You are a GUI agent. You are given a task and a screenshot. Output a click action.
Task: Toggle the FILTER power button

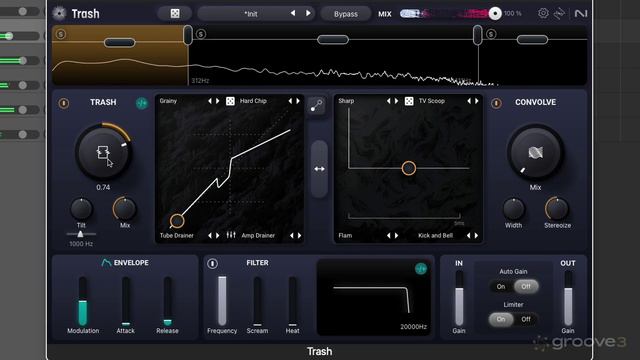click(212, 263)
